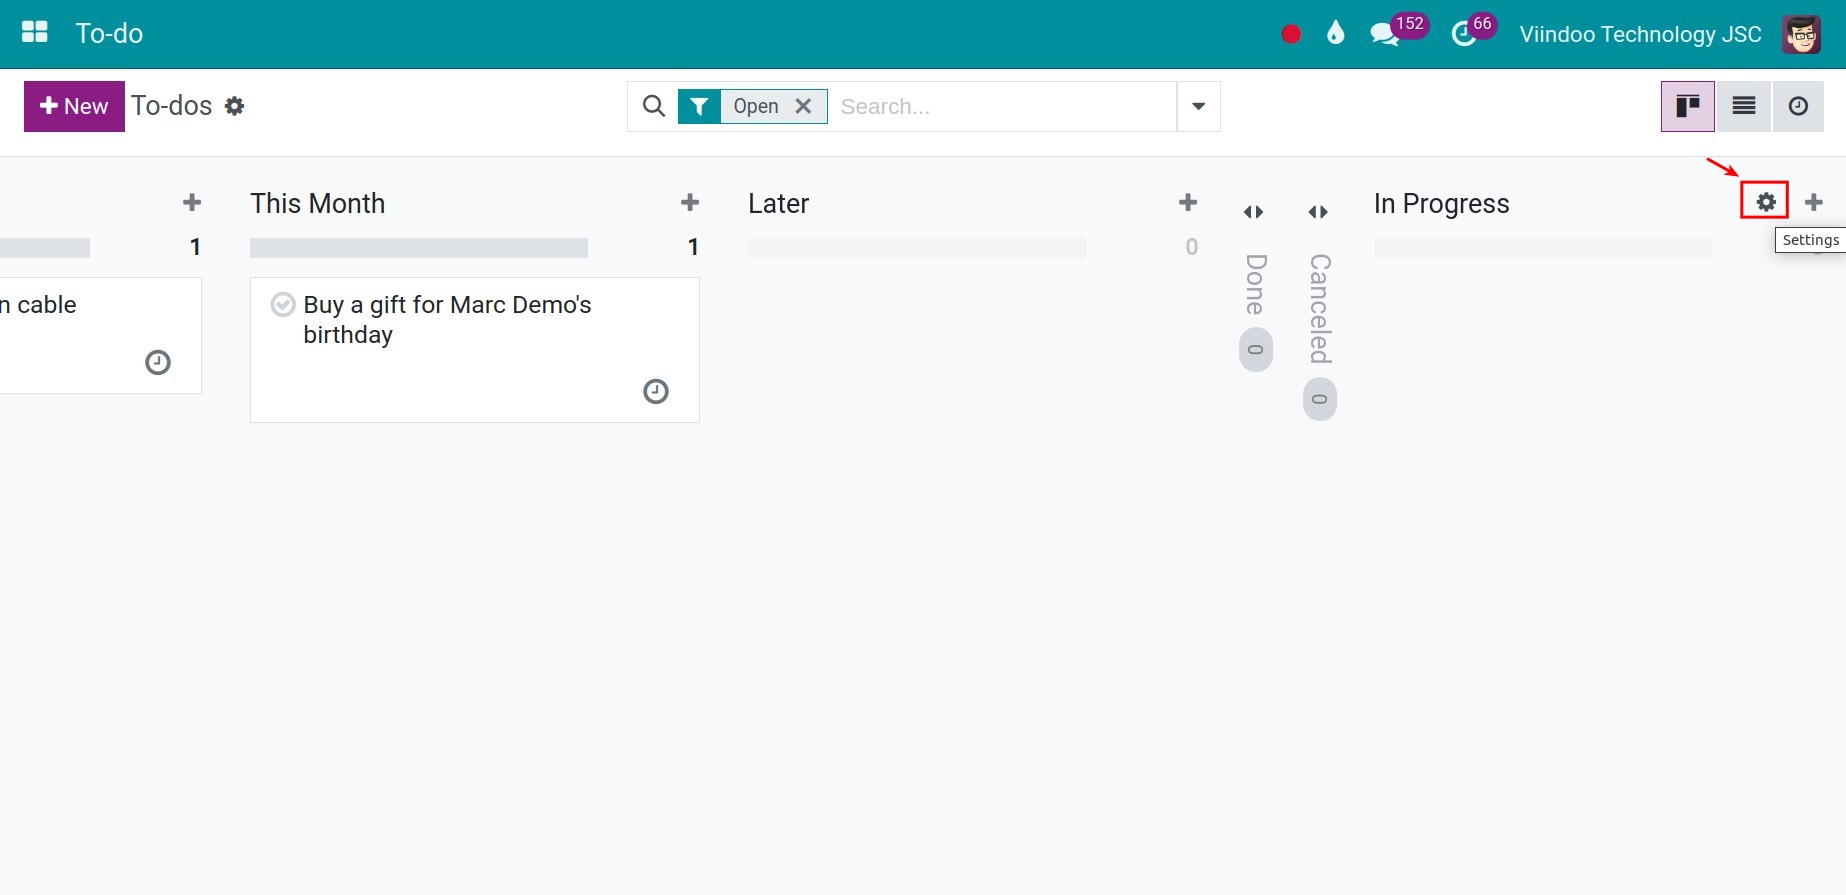Open To-dos actions gear menu

(x=234, y=106)
